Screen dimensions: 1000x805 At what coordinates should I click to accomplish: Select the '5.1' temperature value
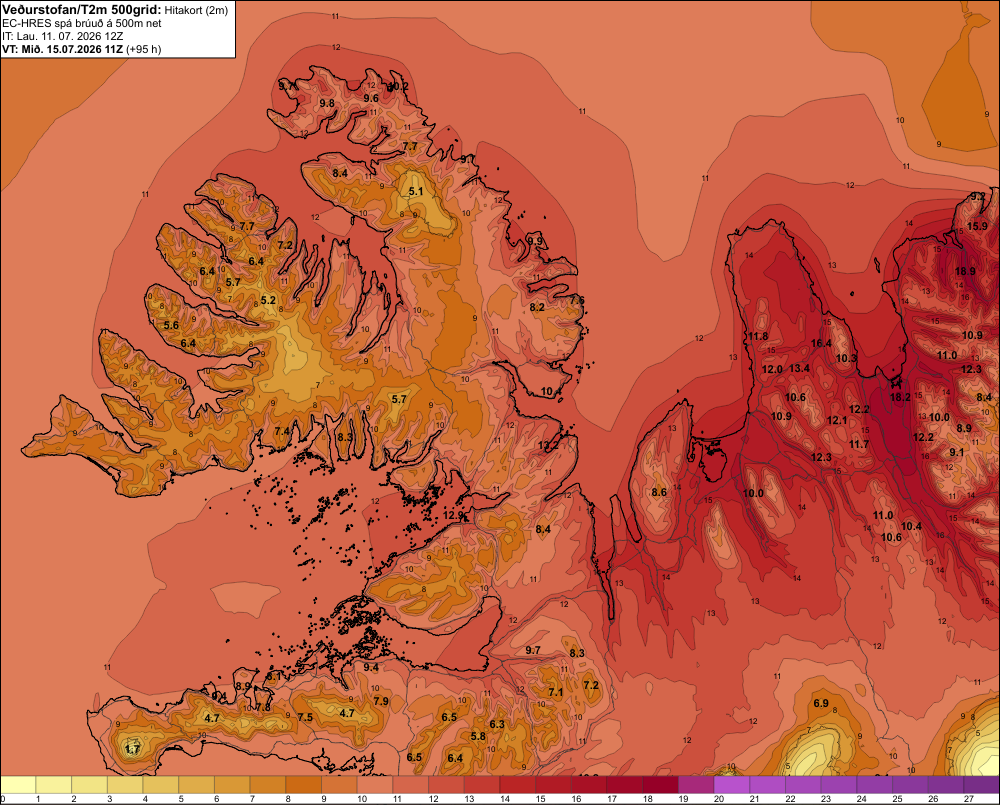[x=416, y=191]
